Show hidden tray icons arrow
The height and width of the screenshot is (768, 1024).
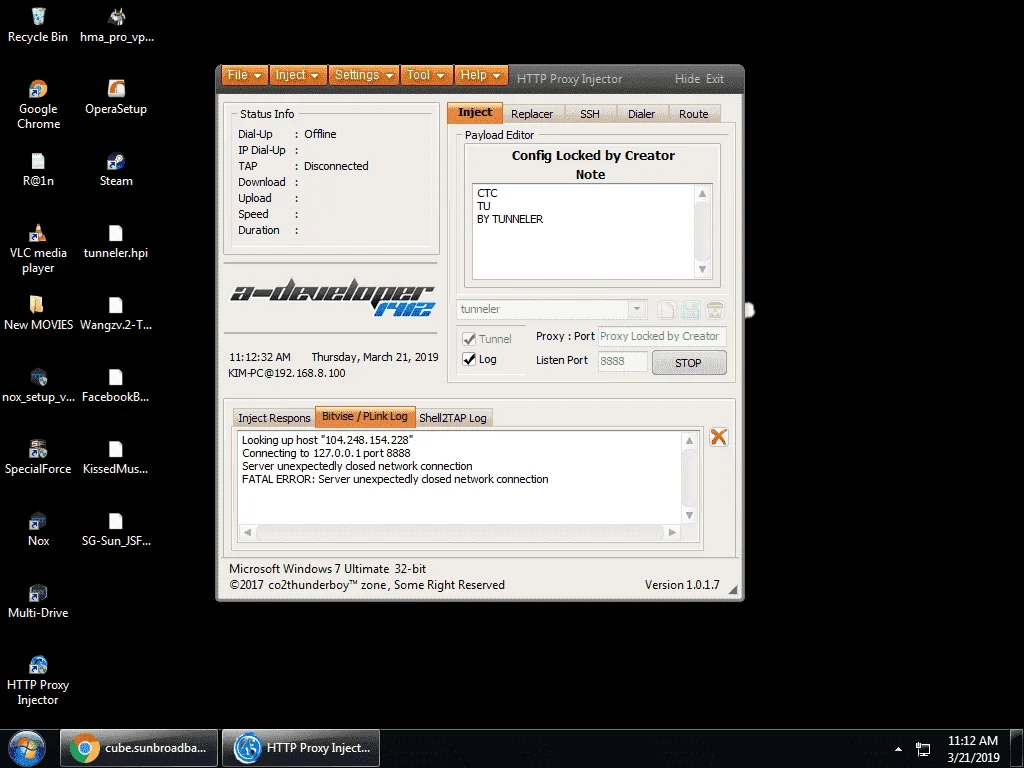coord(898,749)
